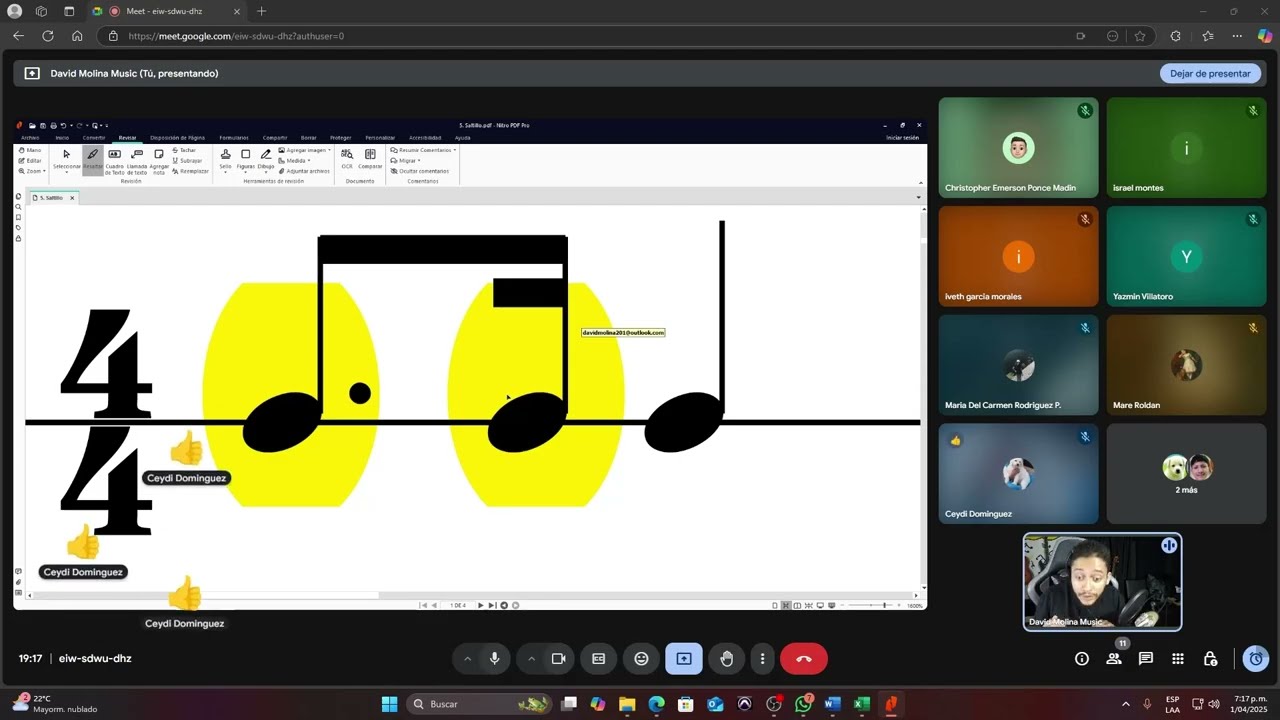This screenshot has height=720, width=1280.
Task: Click Ocultar comentarios in the ribbon
Action: point(420,171)
